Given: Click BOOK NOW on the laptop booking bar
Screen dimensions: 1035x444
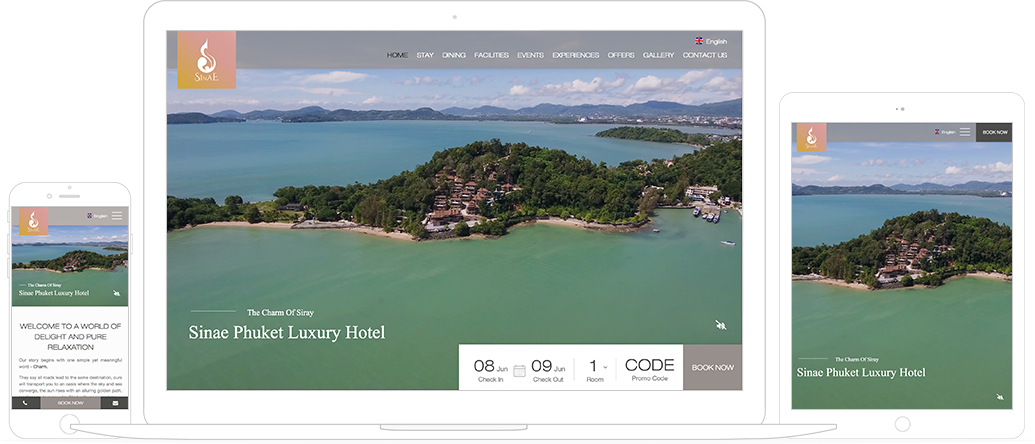Looking at the screenshot, I should [713, 367].
